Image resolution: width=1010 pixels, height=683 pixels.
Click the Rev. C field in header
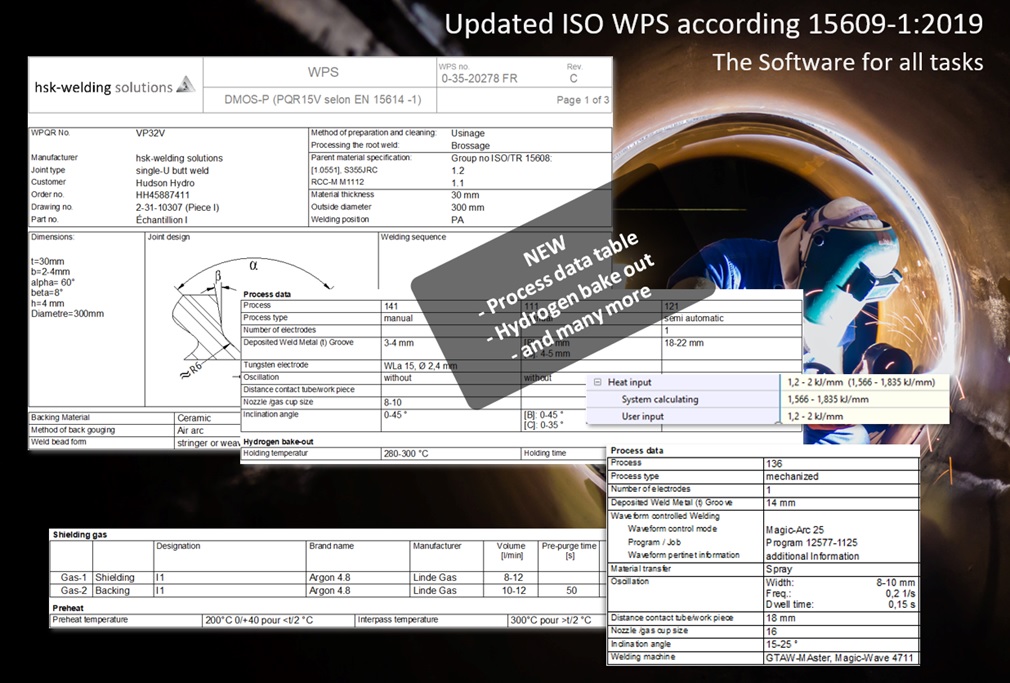573,77
